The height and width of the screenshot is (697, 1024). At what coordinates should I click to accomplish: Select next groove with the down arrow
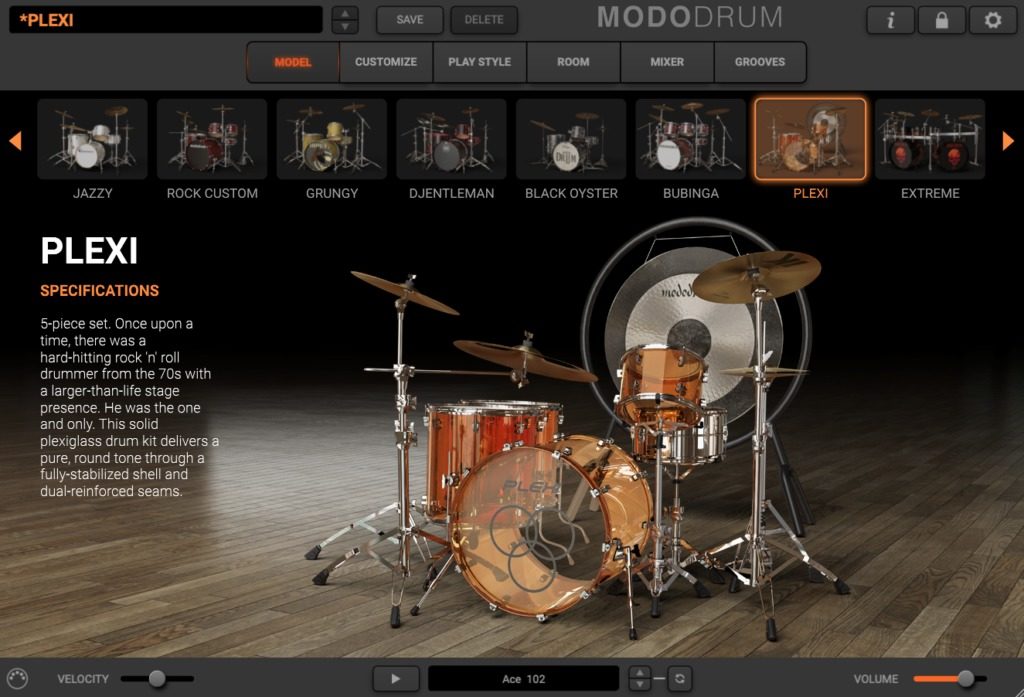click(x=639, y=685)
